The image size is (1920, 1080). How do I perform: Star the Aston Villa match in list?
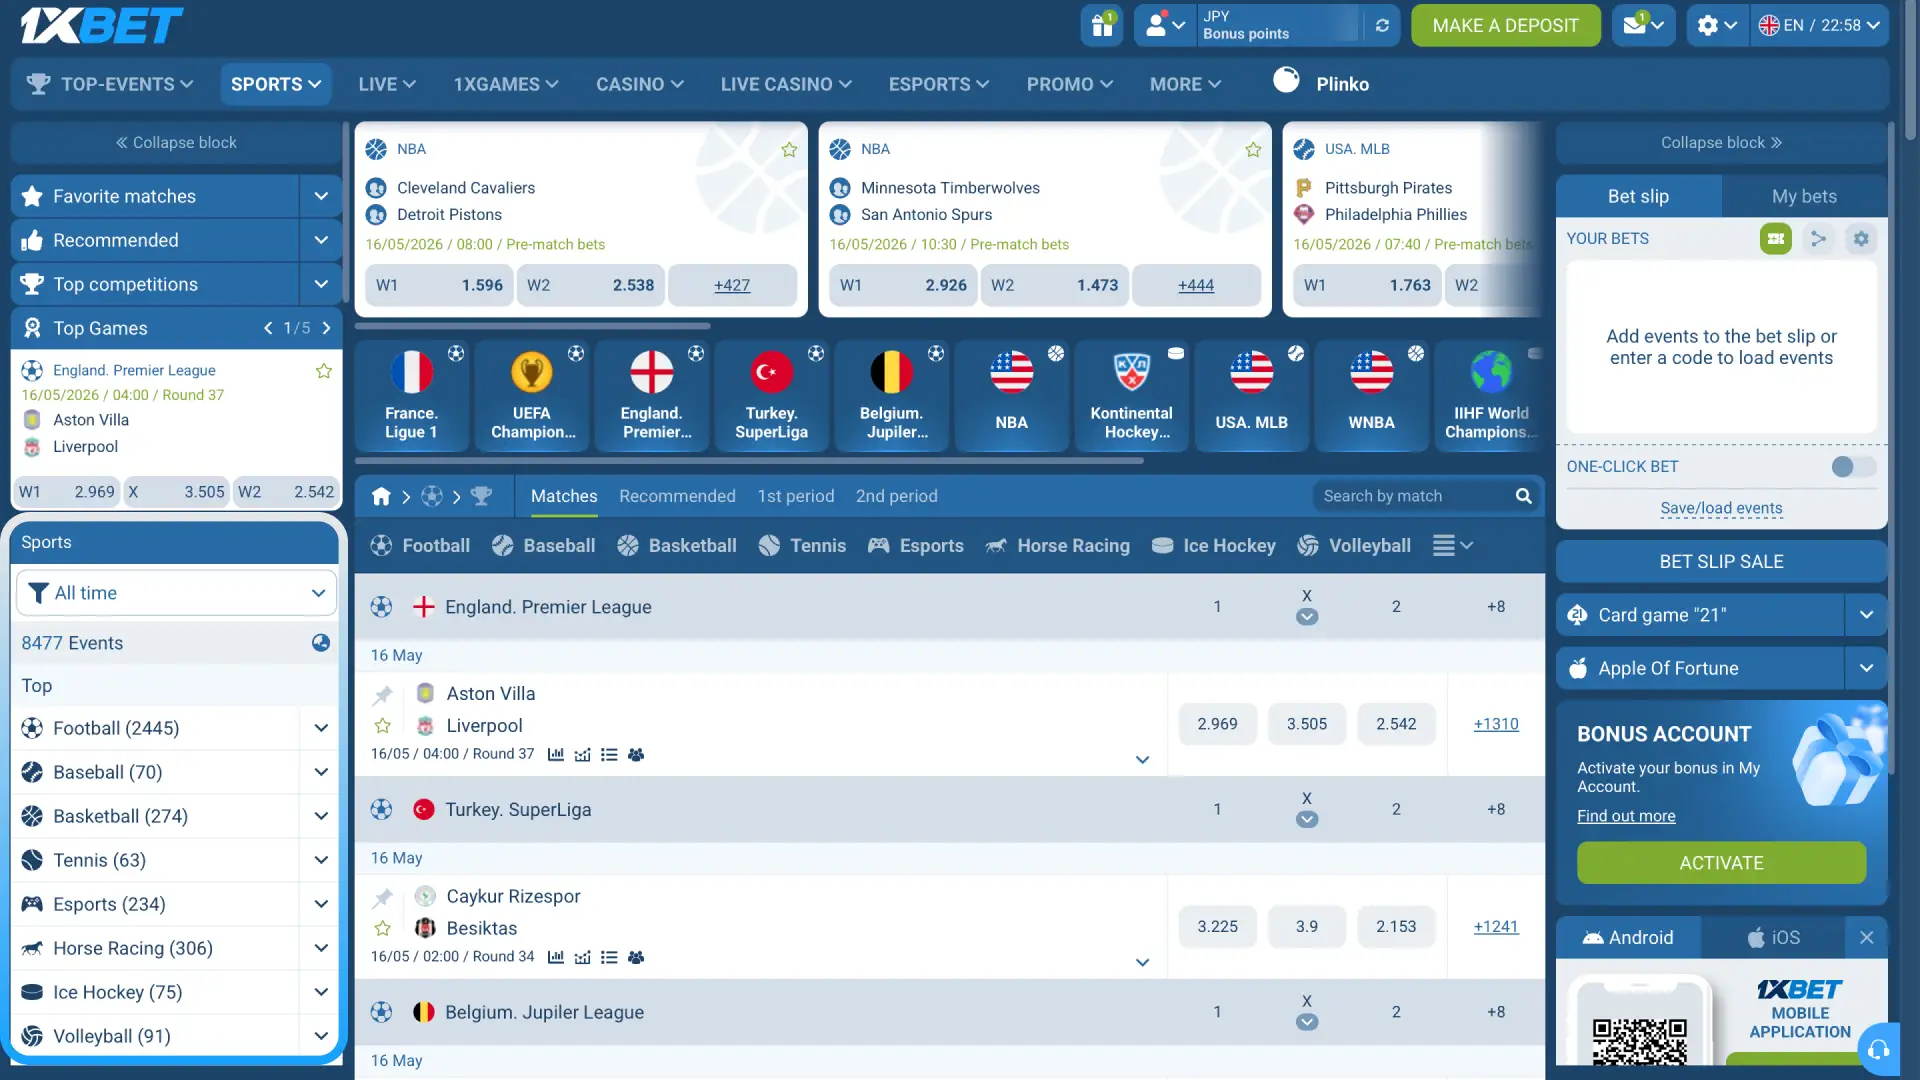pos(382,726)
